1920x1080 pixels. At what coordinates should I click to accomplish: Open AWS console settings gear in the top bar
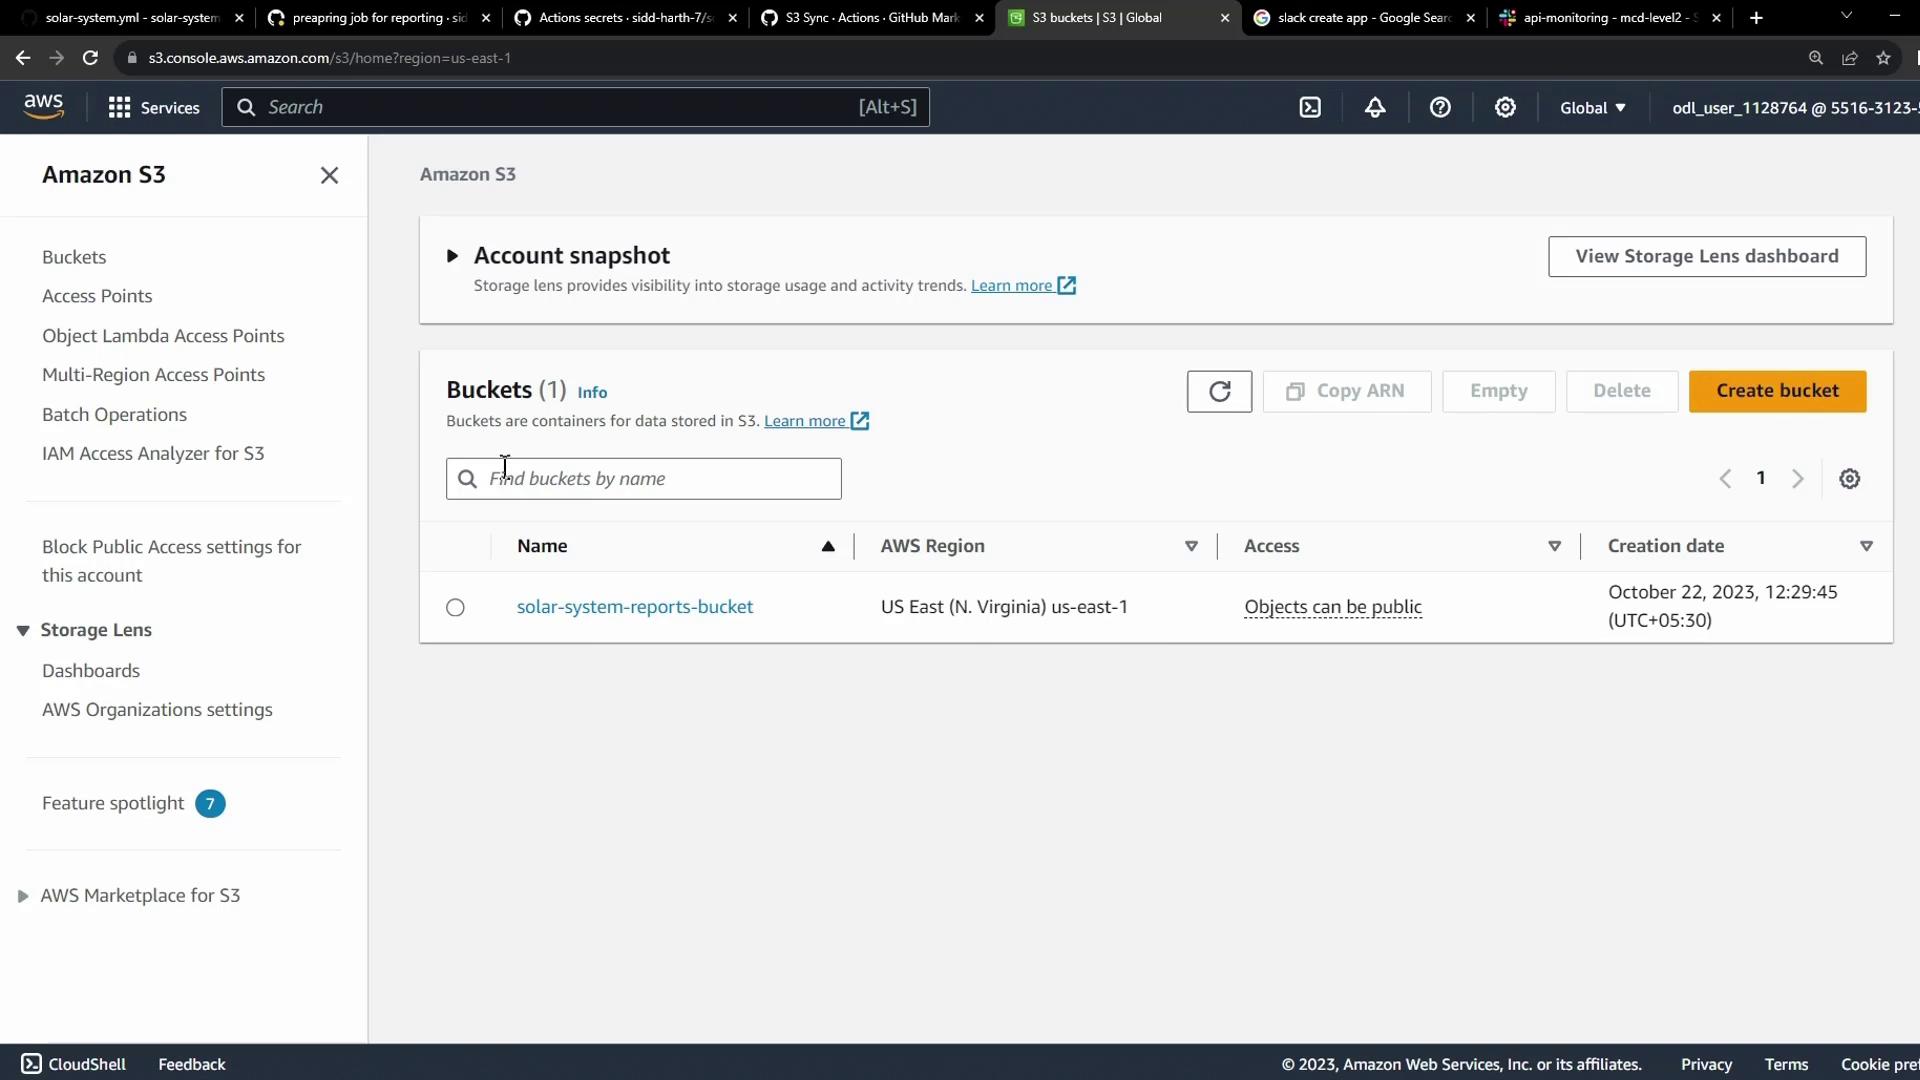coord(1505,108)
